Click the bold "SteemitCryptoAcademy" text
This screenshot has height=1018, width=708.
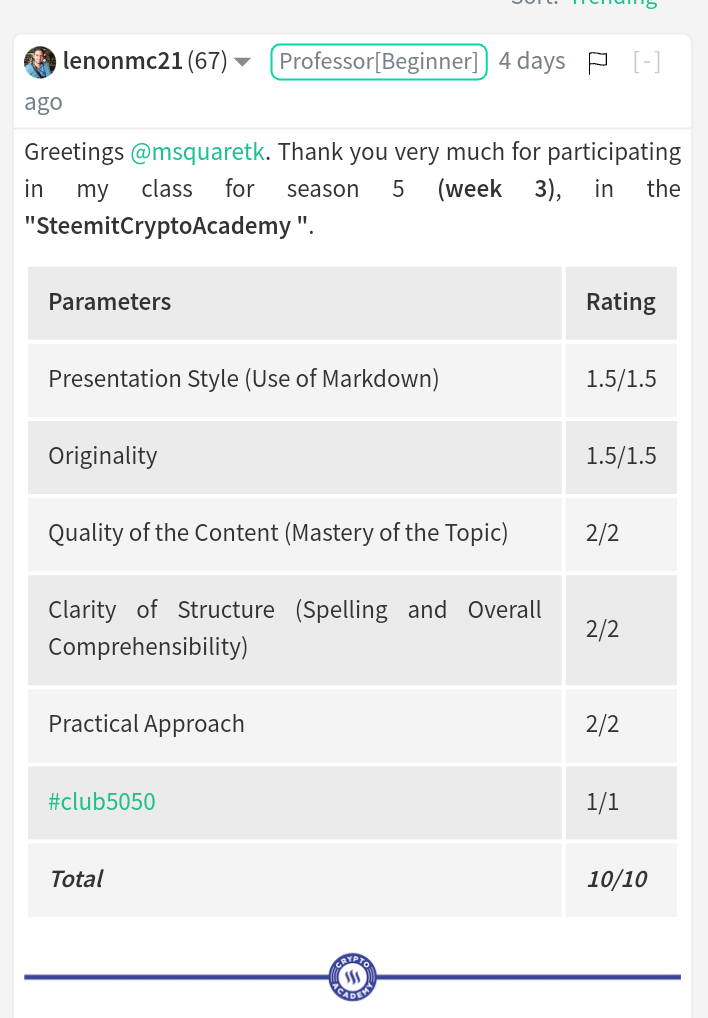[x=164, y=226]
